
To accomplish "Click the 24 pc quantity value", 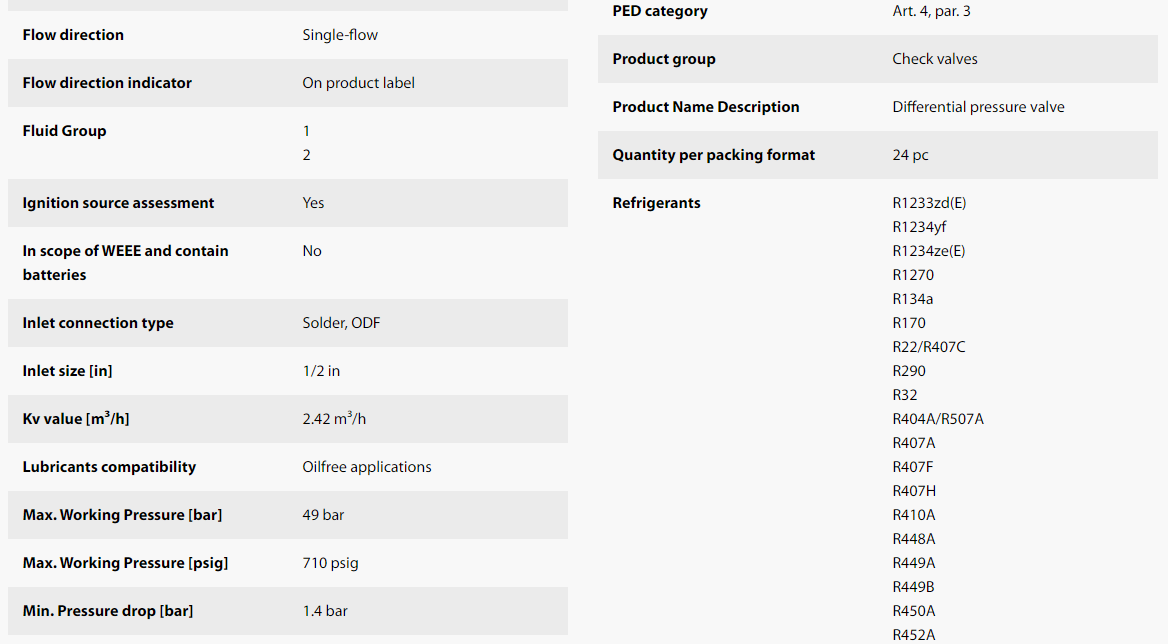I will [910, 155].
